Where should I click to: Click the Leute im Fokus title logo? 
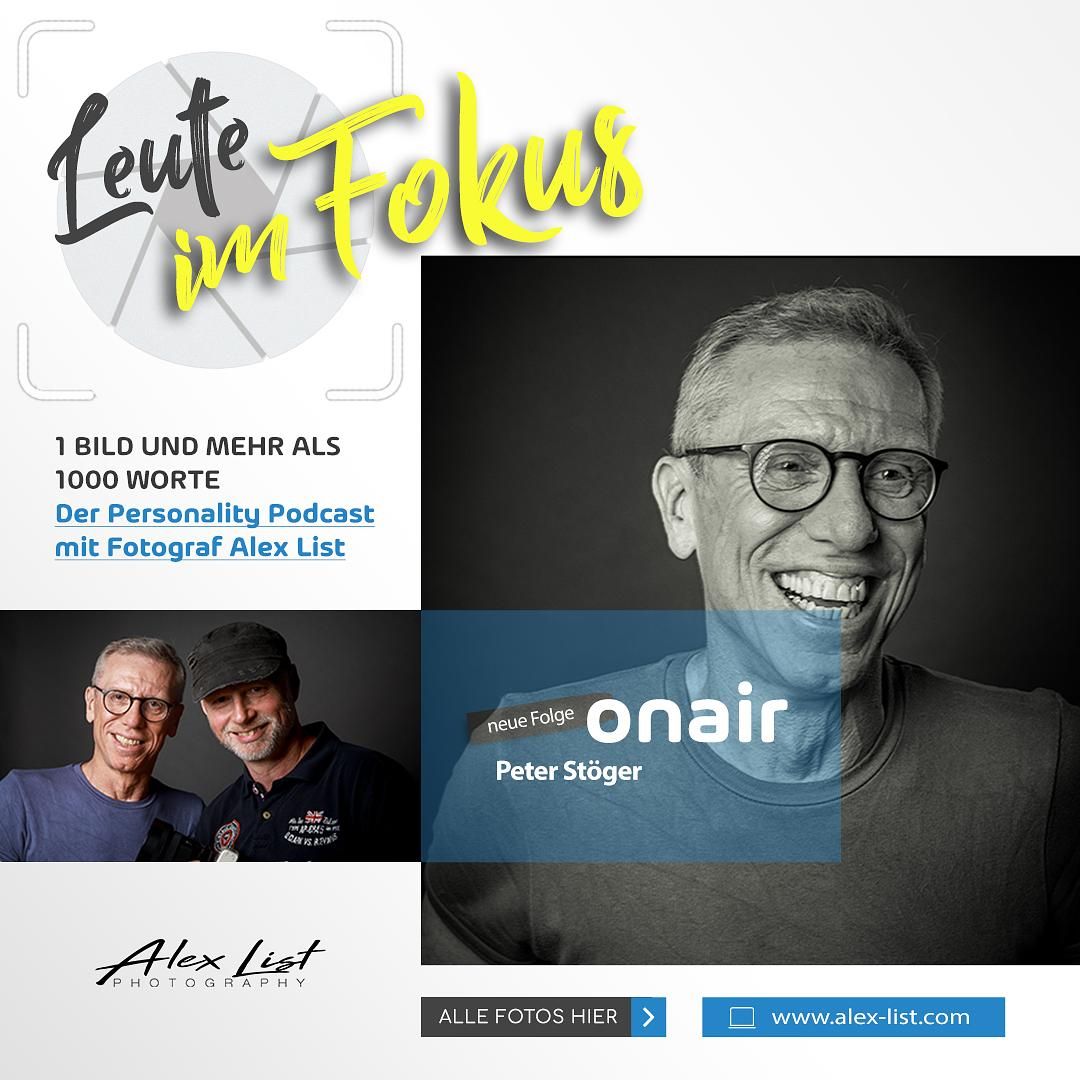click(x=344, y=193)
